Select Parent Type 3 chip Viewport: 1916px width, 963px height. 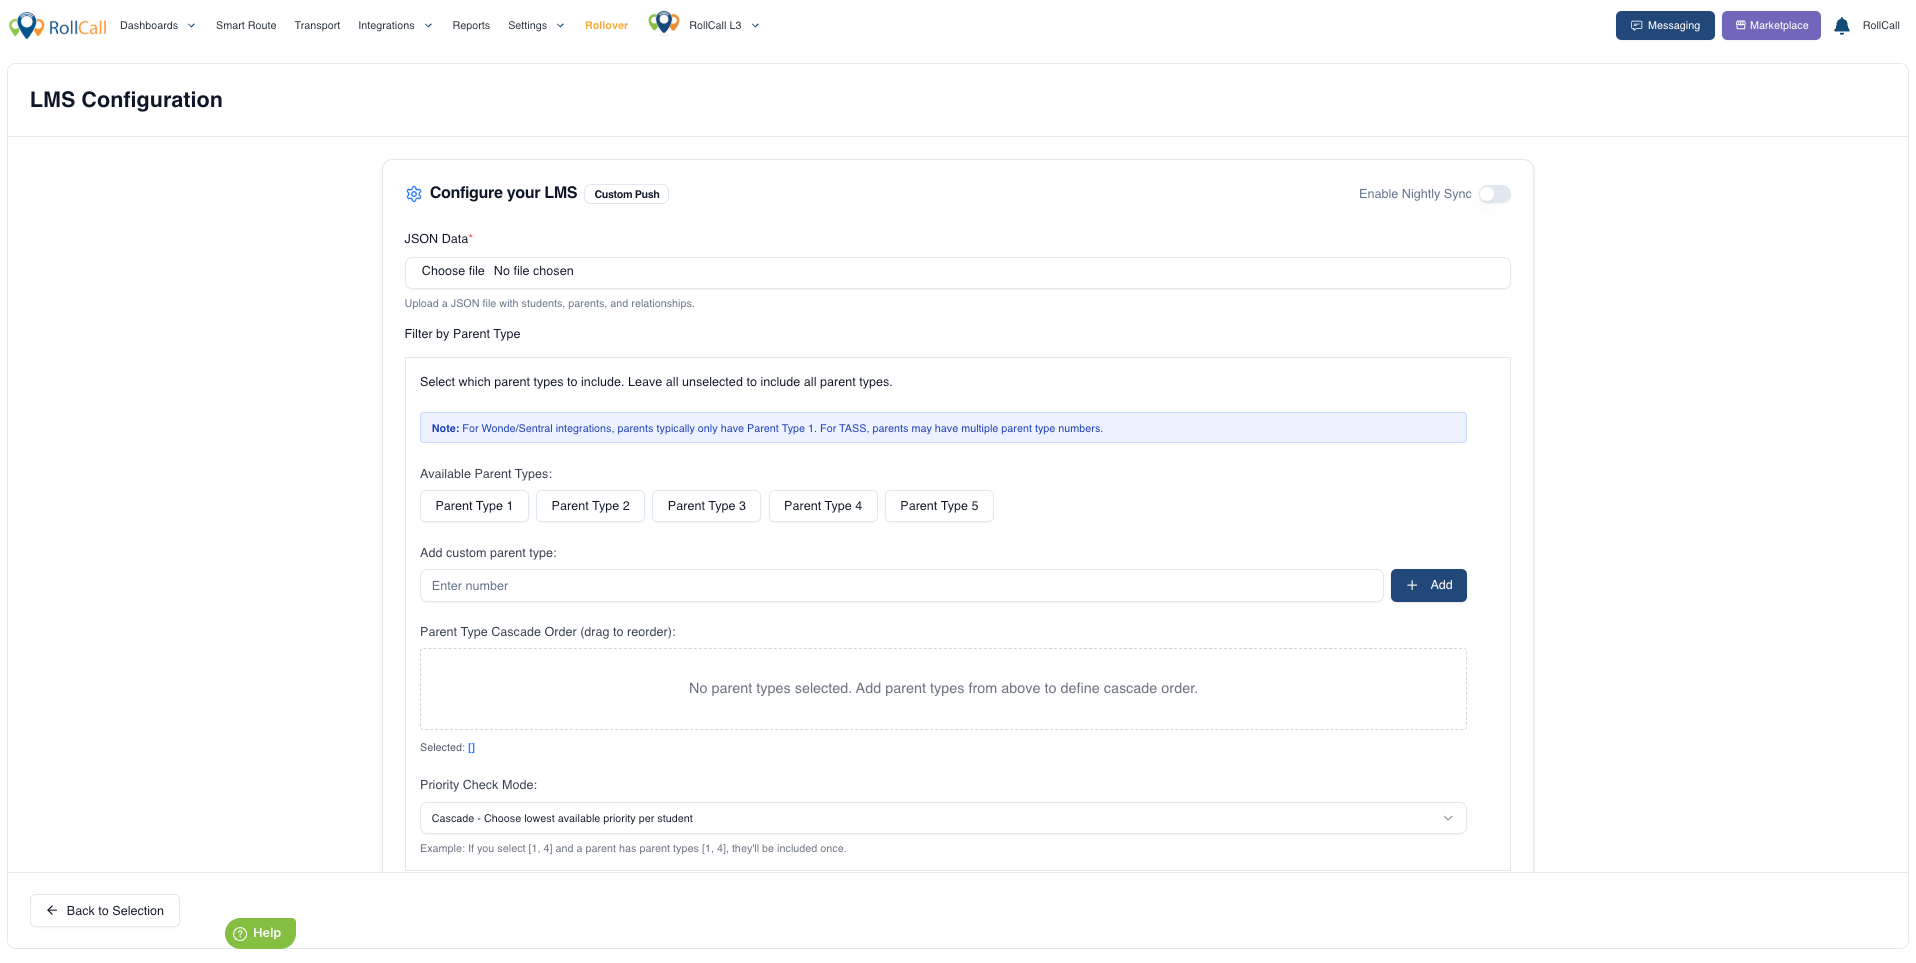click(x=707, y=506)
